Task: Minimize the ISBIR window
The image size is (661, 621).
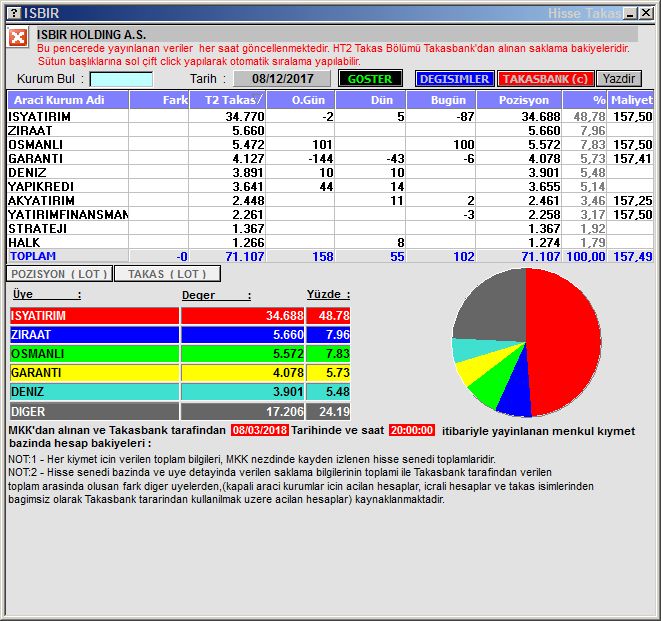Action: click(631, 13)
